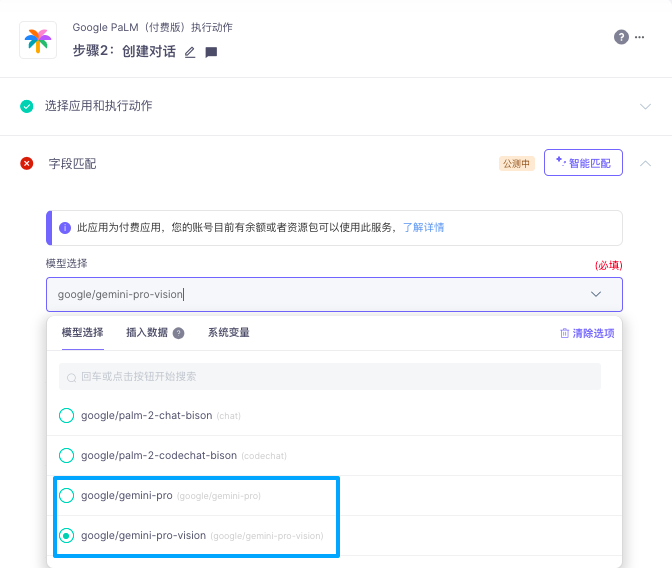Click Google PaLM（付费版）执行动作 subtitle

click(x=153, y=27)
